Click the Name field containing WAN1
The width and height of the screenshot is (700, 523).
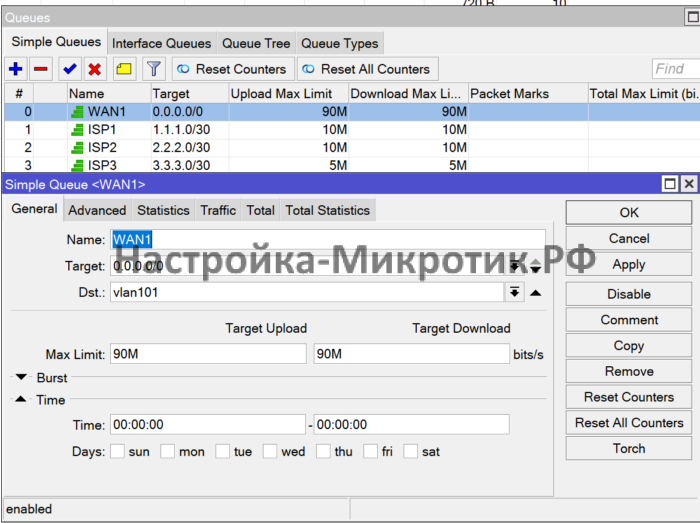point(328,239)
